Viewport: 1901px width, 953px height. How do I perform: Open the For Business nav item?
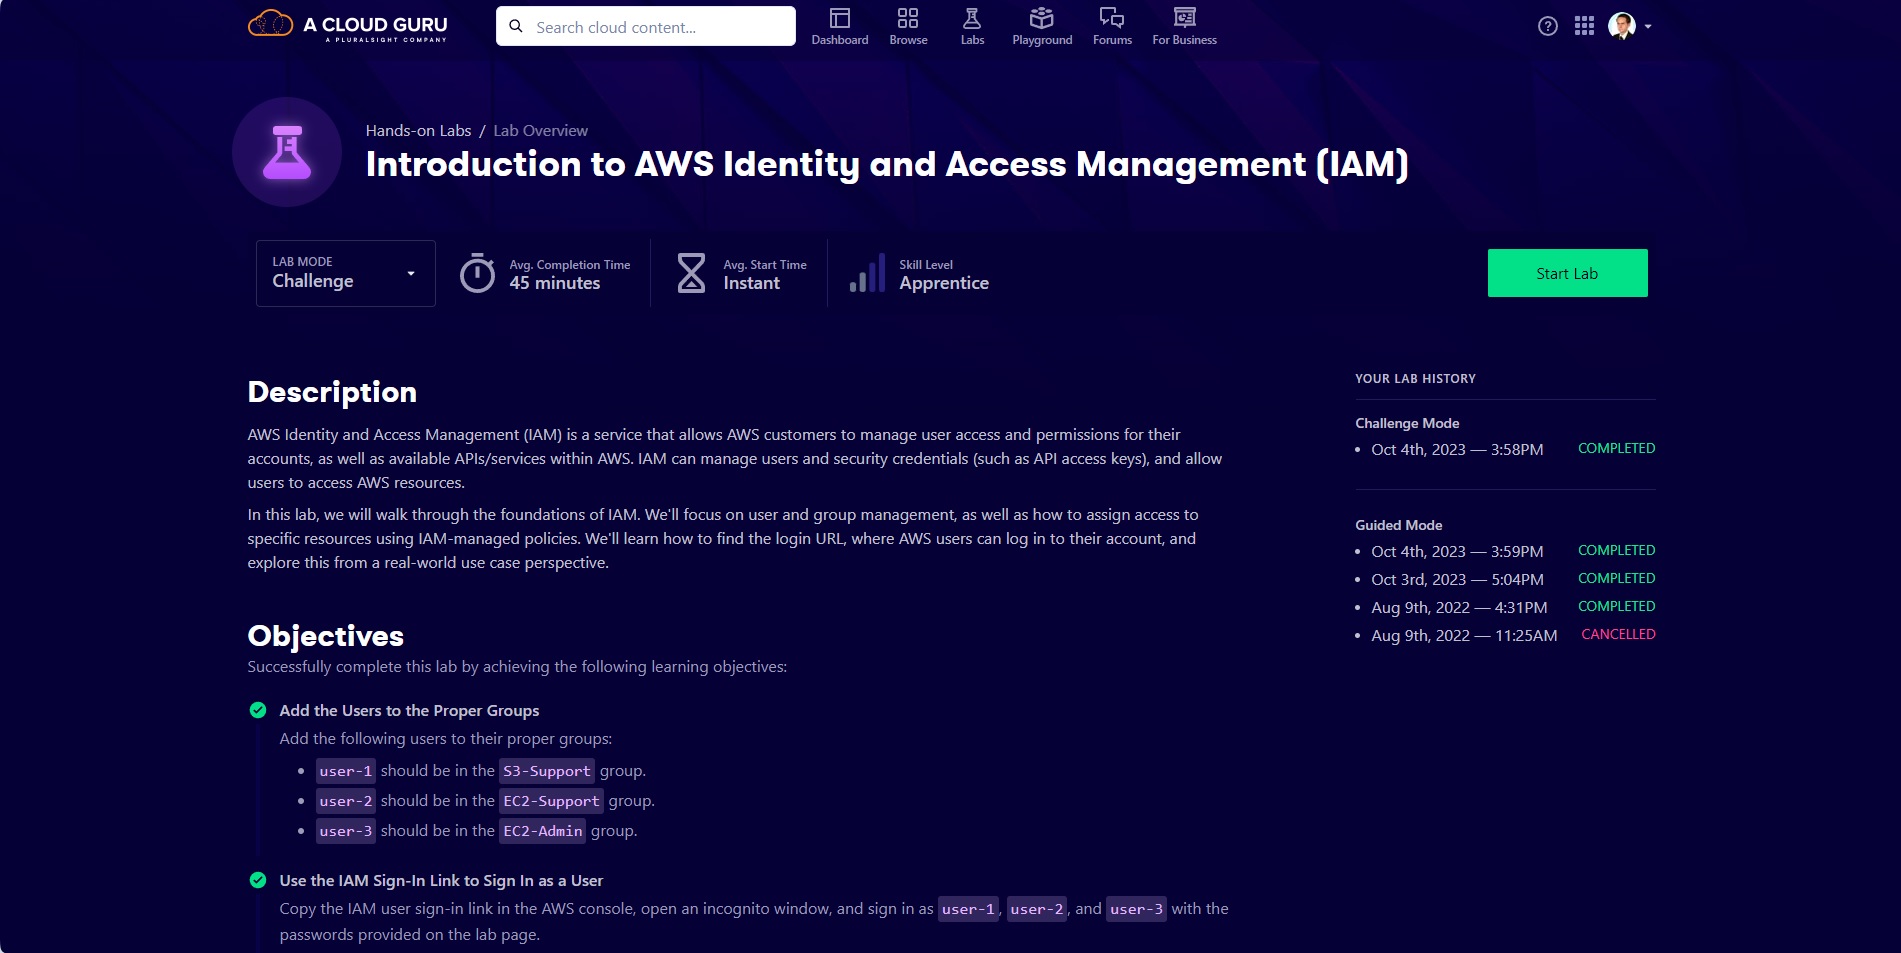pyautogui.click(x=1184, y=27)
